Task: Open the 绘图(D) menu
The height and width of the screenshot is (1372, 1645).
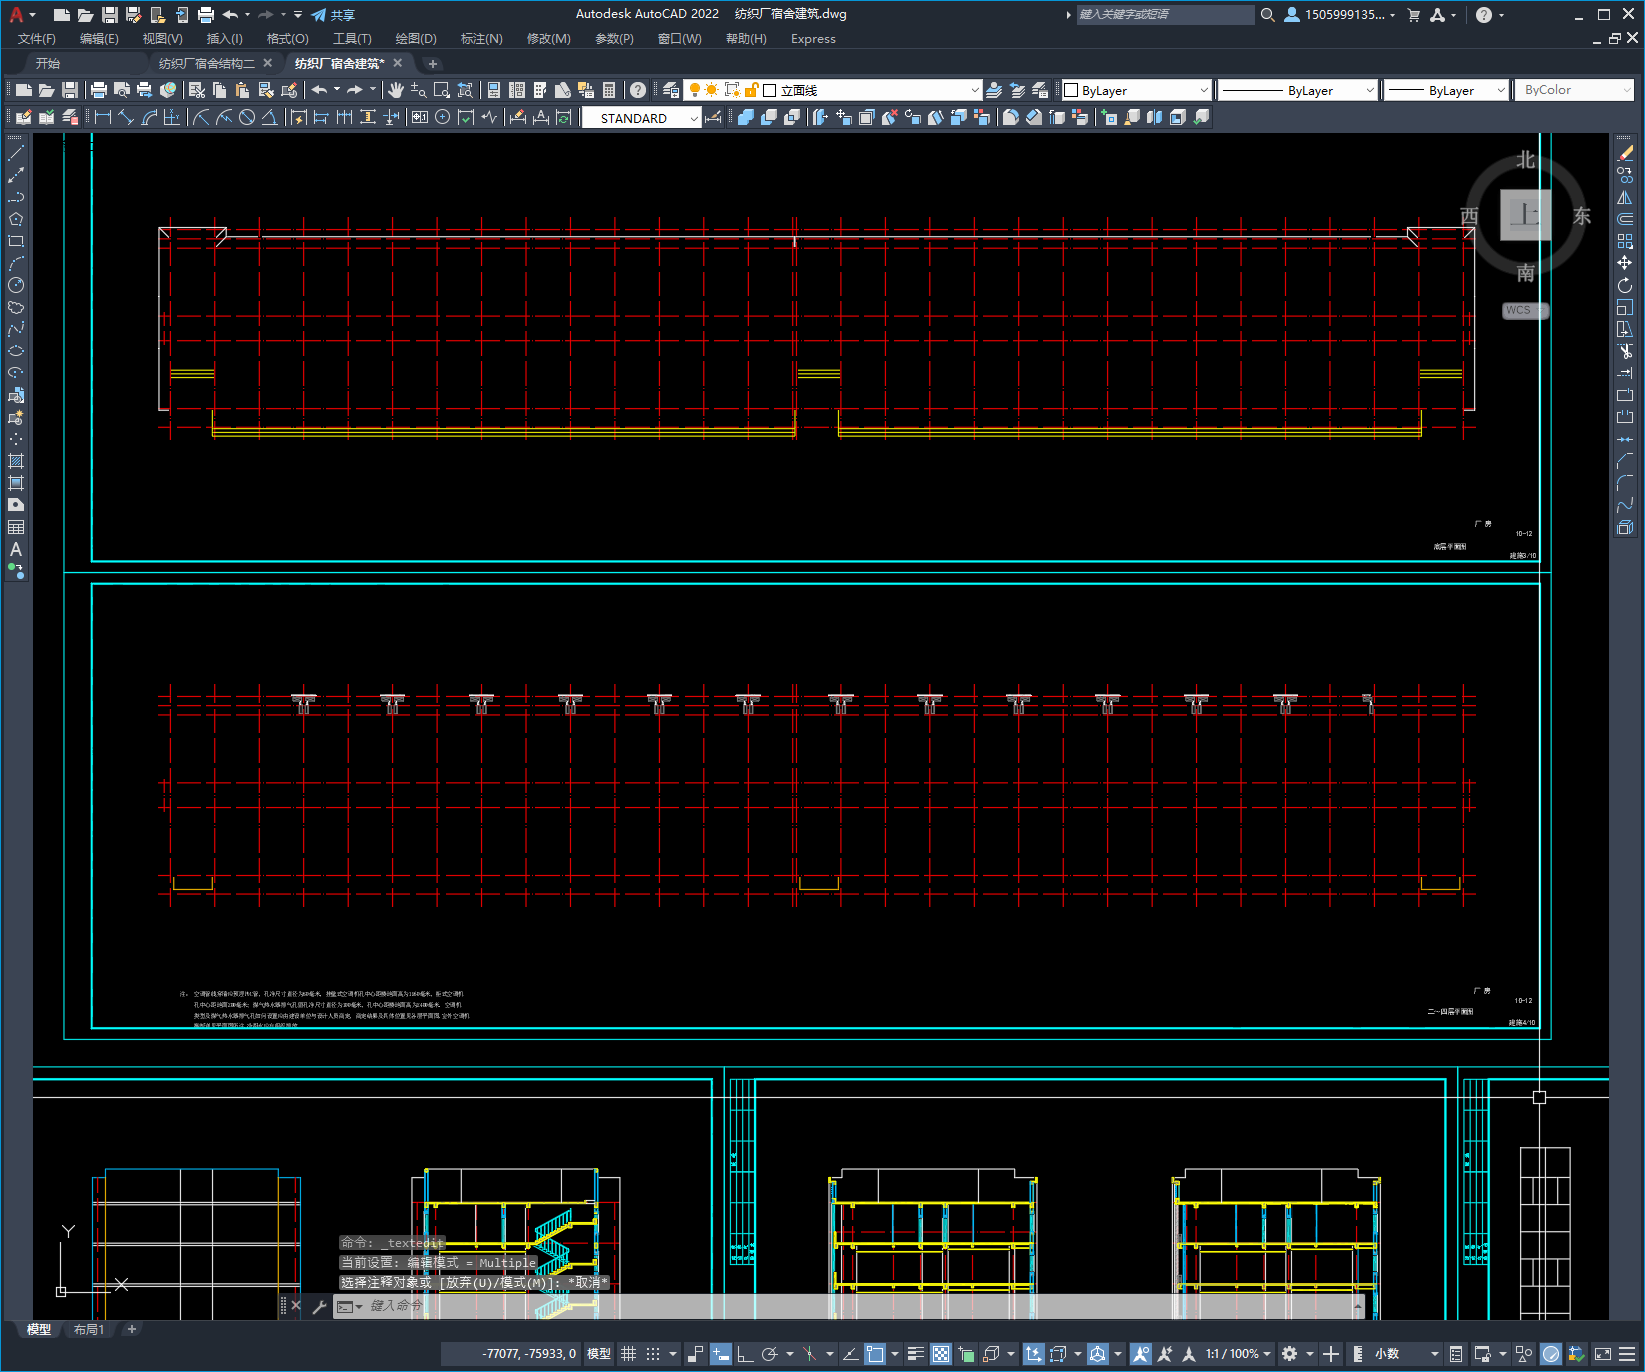Action: click(416, 39)
